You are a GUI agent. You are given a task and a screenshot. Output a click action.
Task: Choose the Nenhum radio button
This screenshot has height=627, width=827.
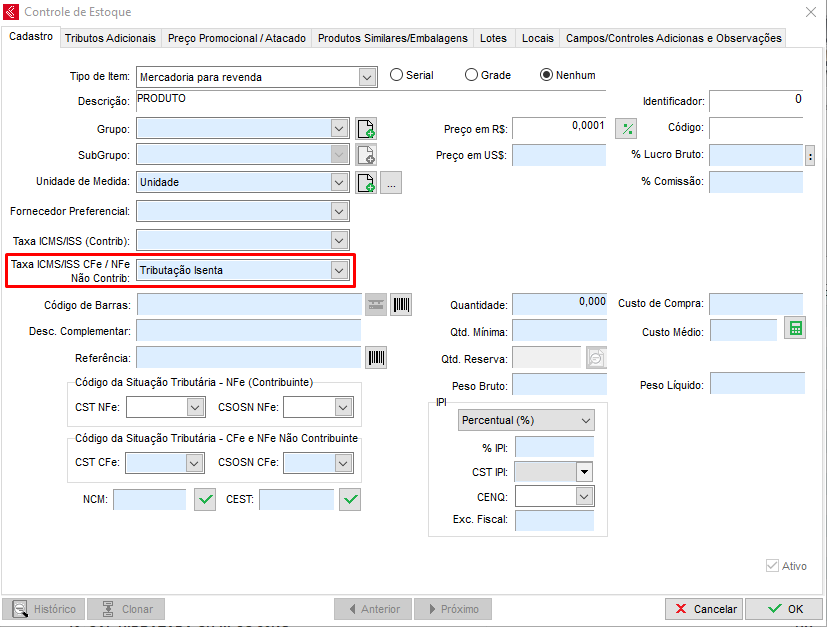pyautogui.click(x=547, y=75)
